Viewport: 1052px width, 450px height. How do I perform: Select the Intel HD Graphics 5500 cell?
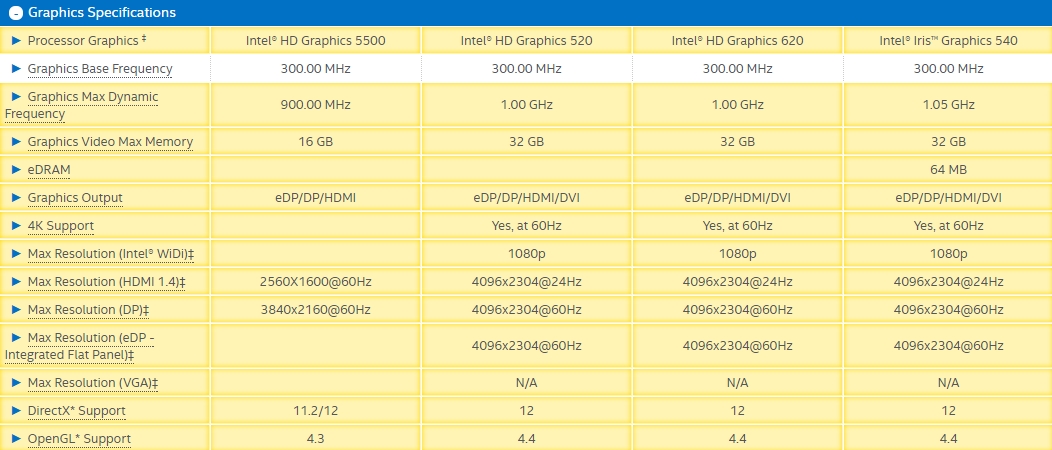(x=315, y=41)
